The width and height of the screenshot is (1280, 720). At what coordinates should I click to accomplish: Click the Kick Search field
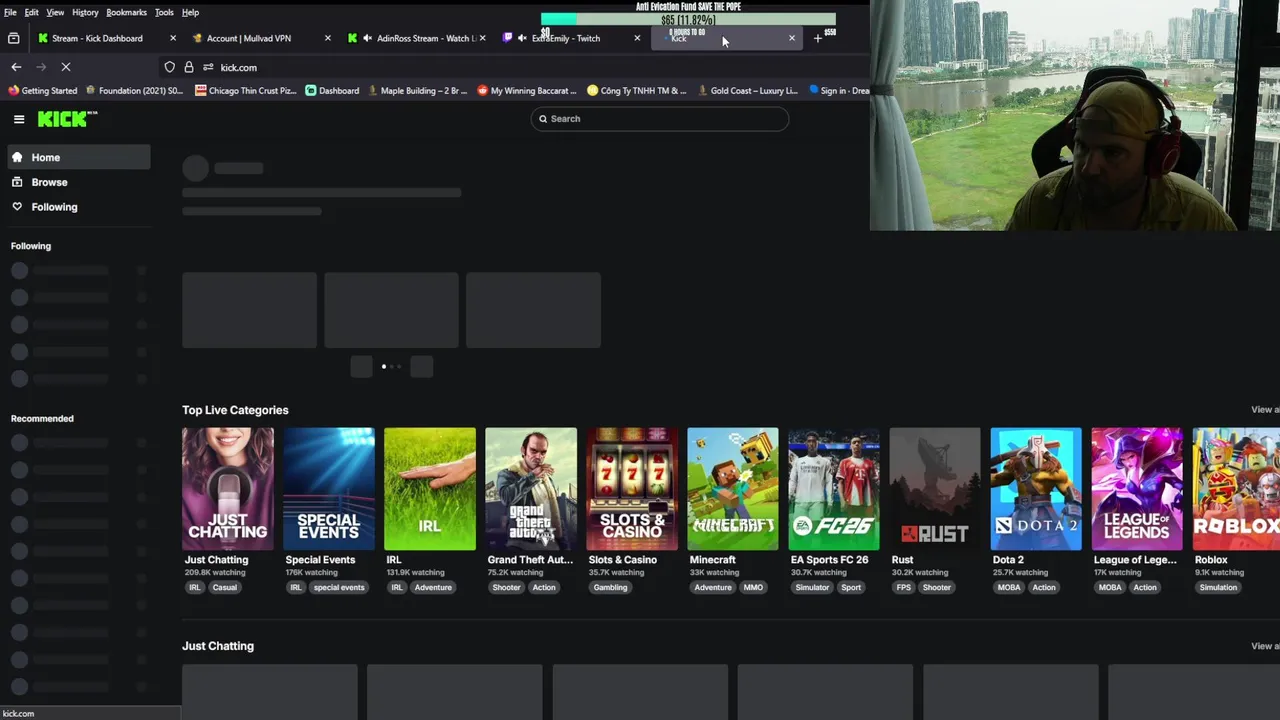(660, 119)
